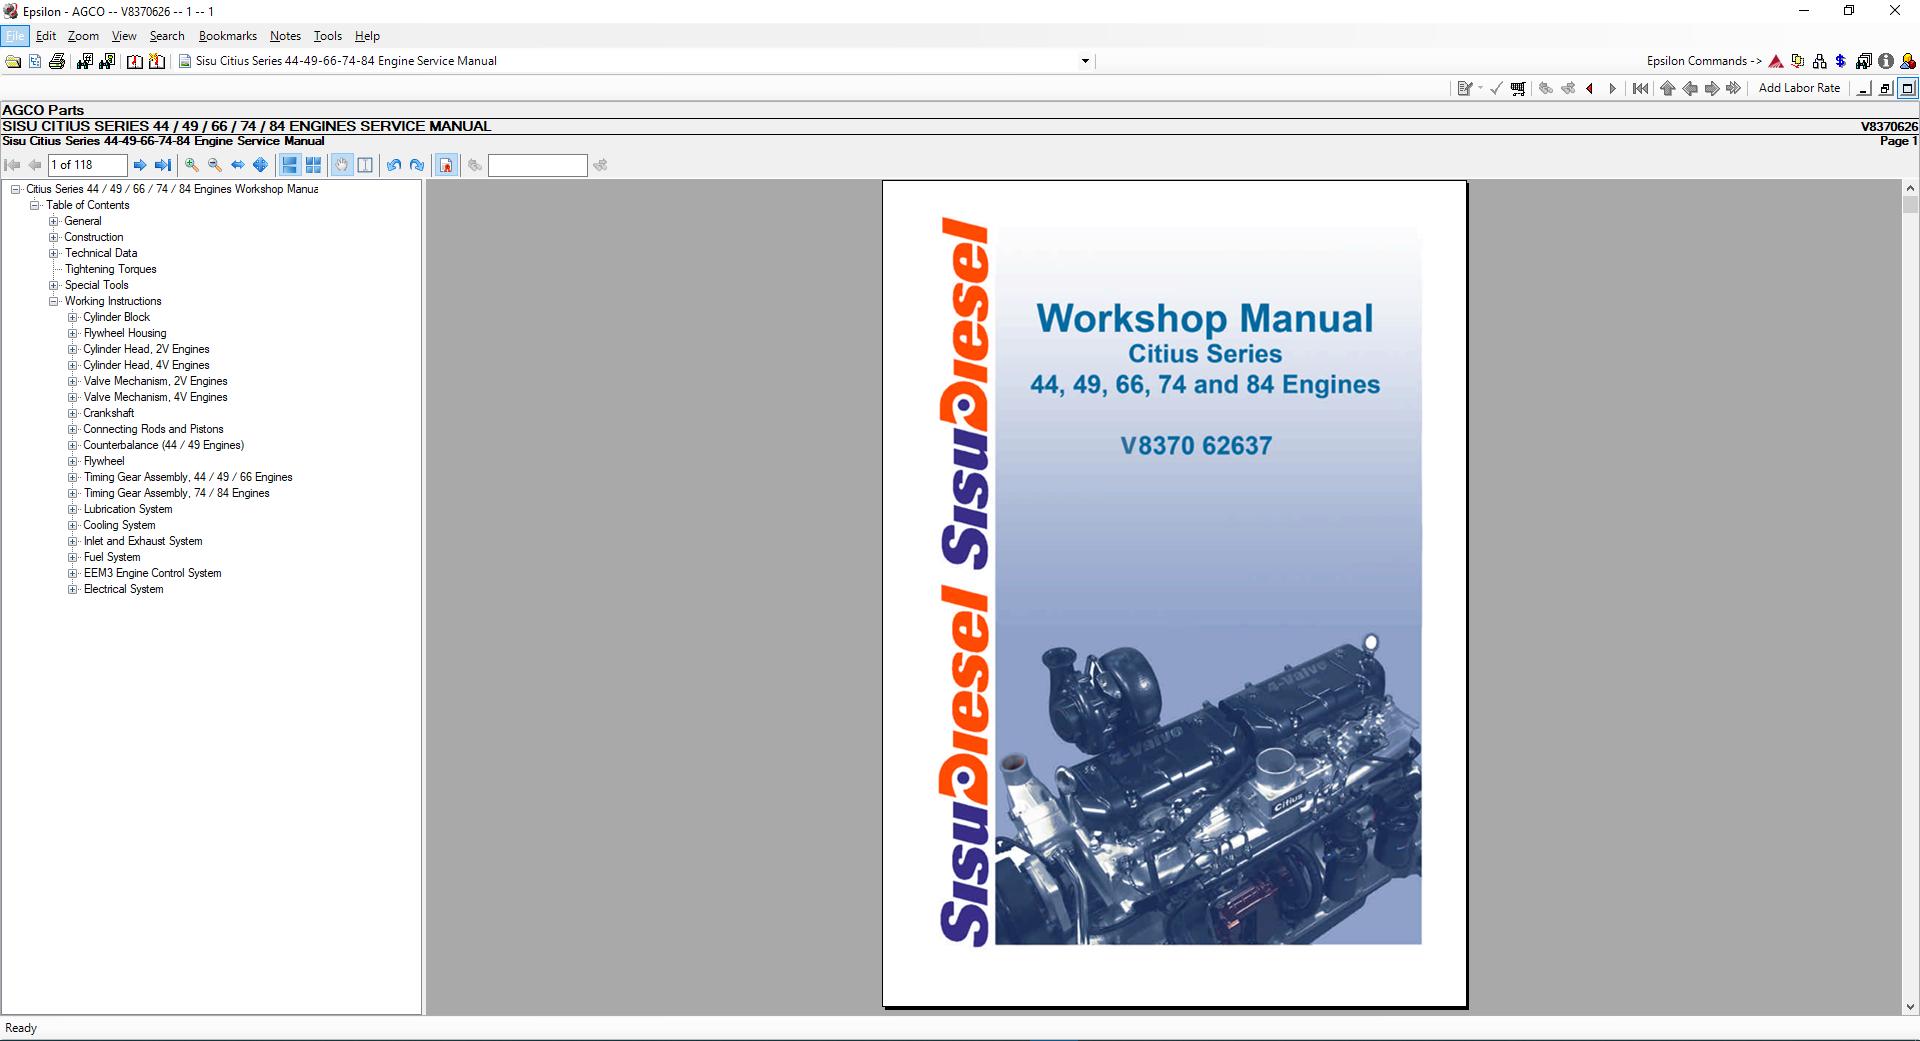
Task: Expand the Special Tools tree node
Action: [x=54, y=285]
